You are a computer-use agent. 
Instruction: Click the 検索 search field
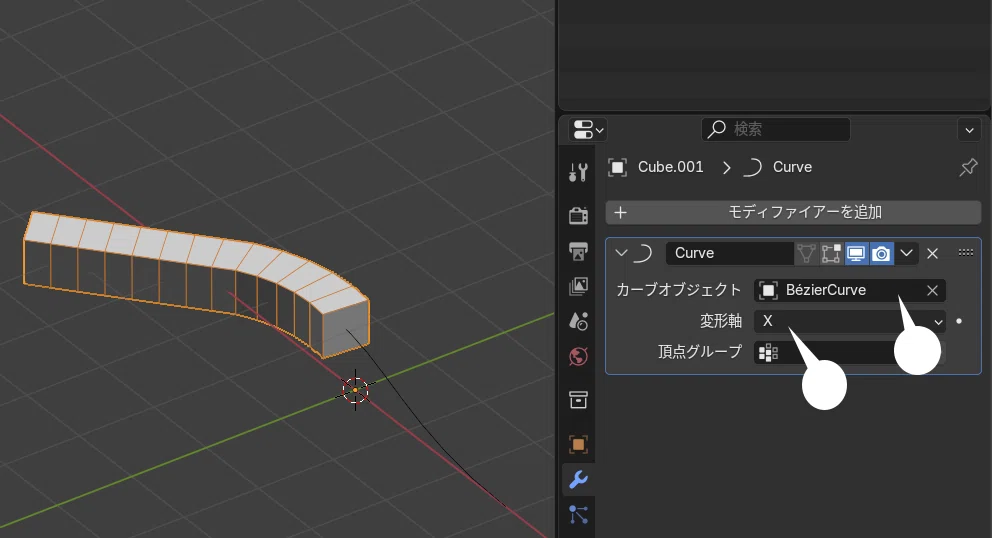coord(776,129)
